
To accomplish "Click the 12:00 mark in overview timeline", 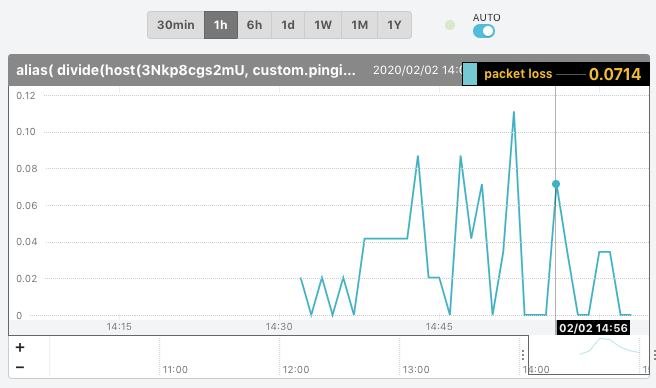I will tap(296, 370).
